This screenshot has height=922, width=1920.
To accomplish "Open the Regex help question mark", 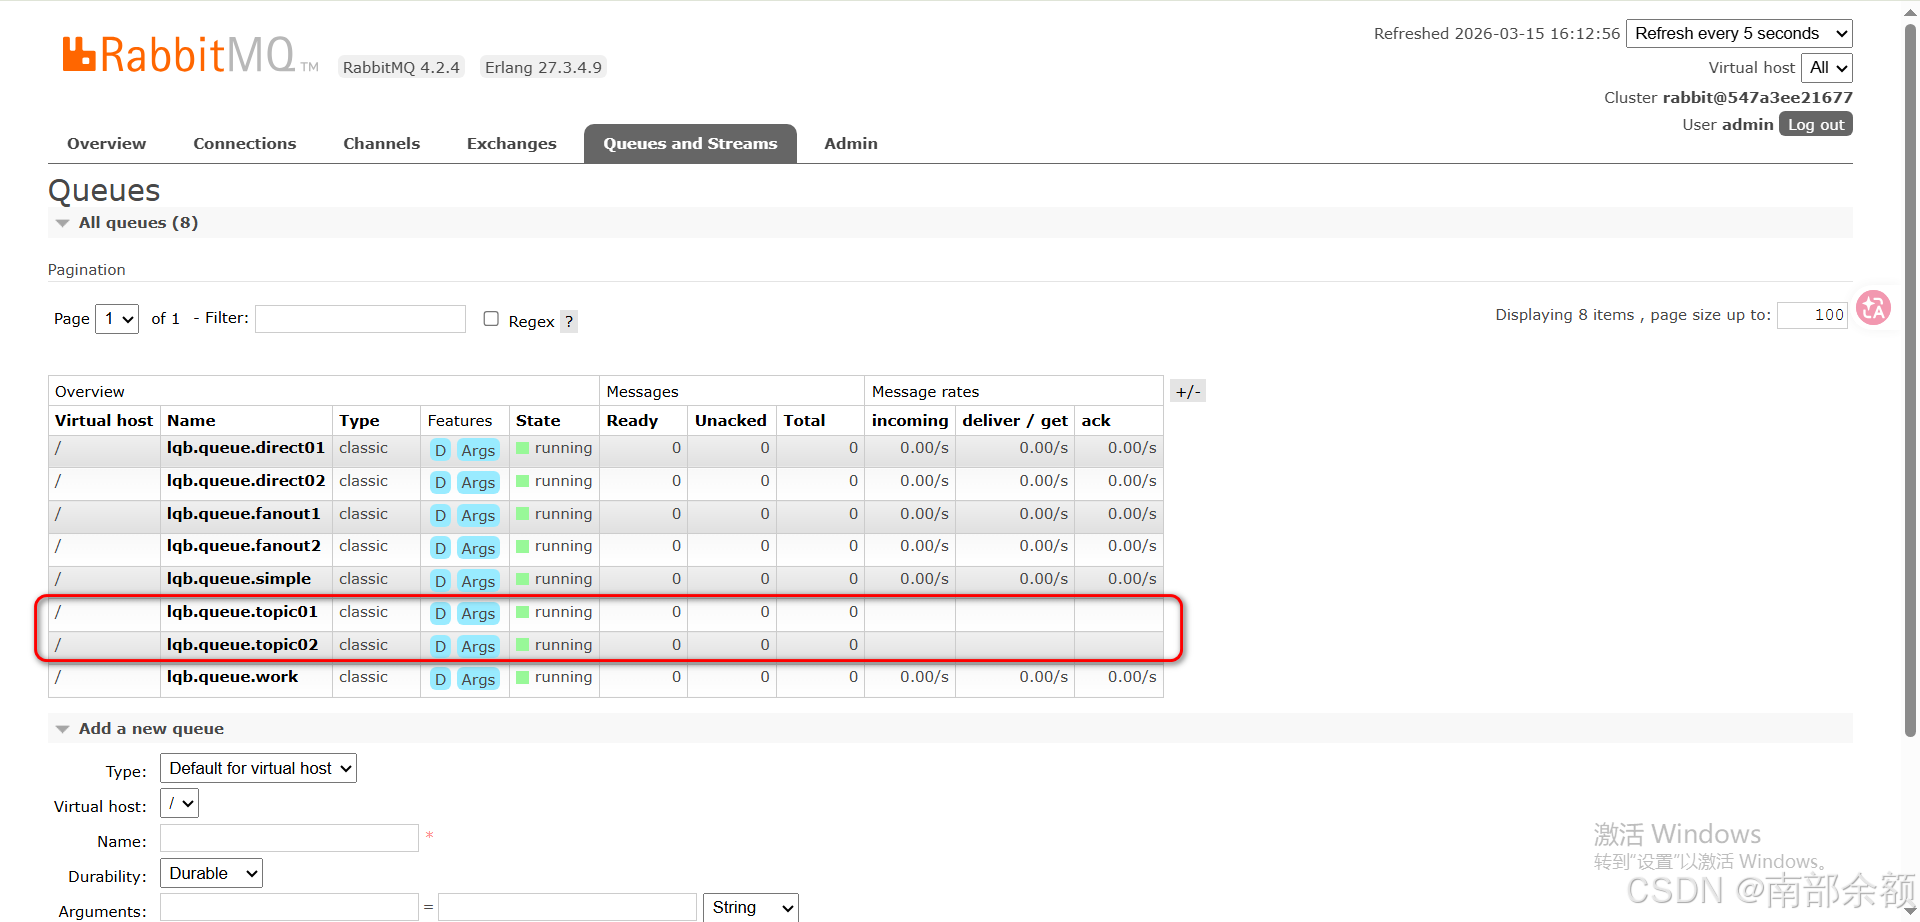I will coord(569,321).
